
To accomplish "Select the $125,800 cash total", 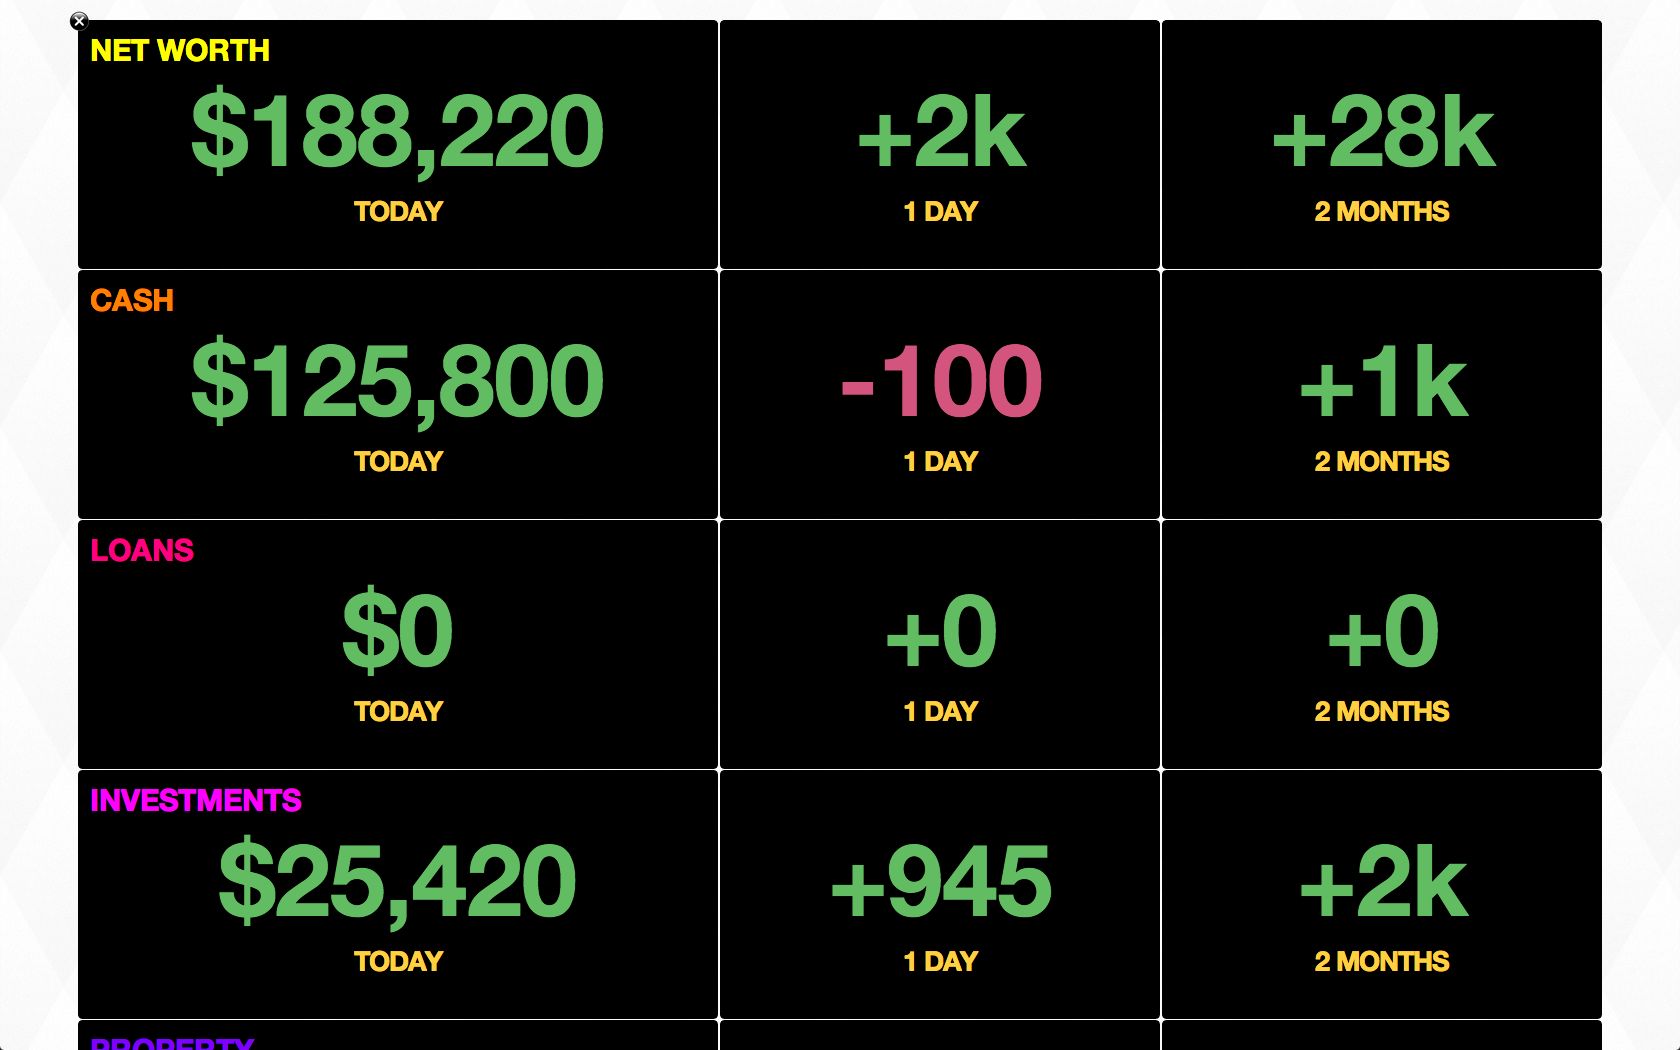I will [398, 382].
